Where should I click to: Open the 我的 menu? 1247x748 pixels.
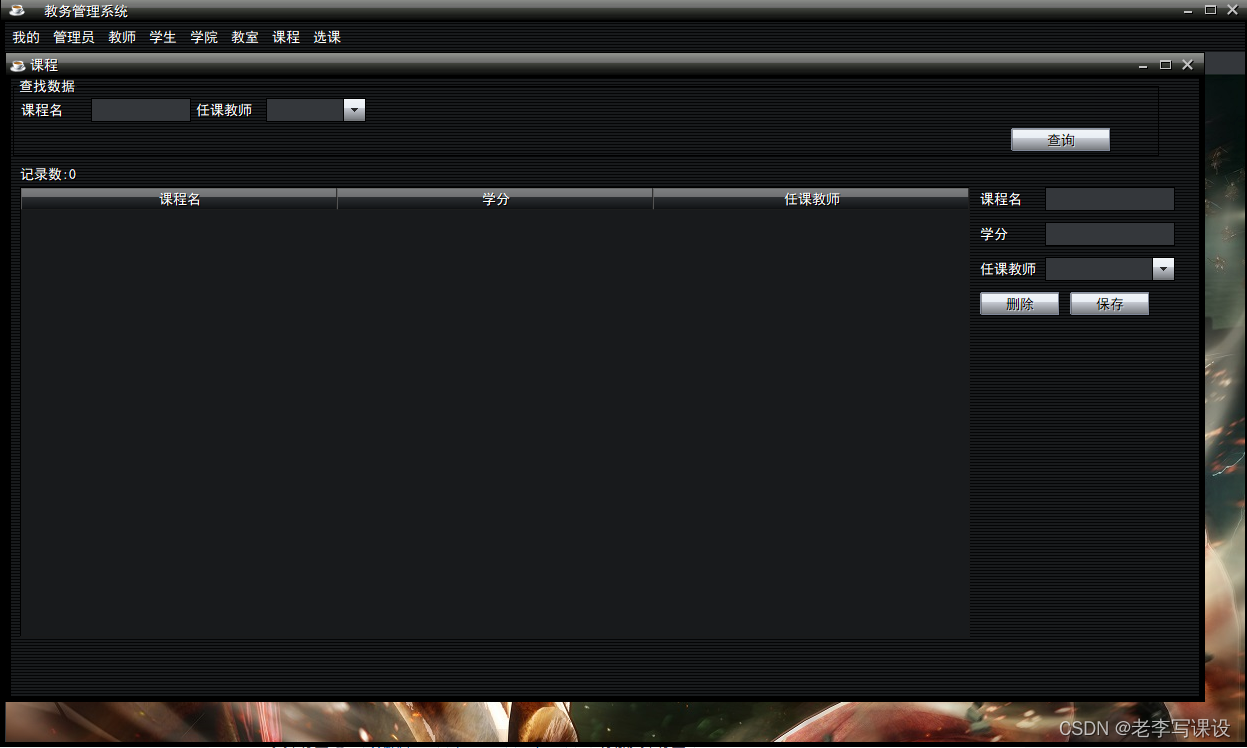click(26, 37)
